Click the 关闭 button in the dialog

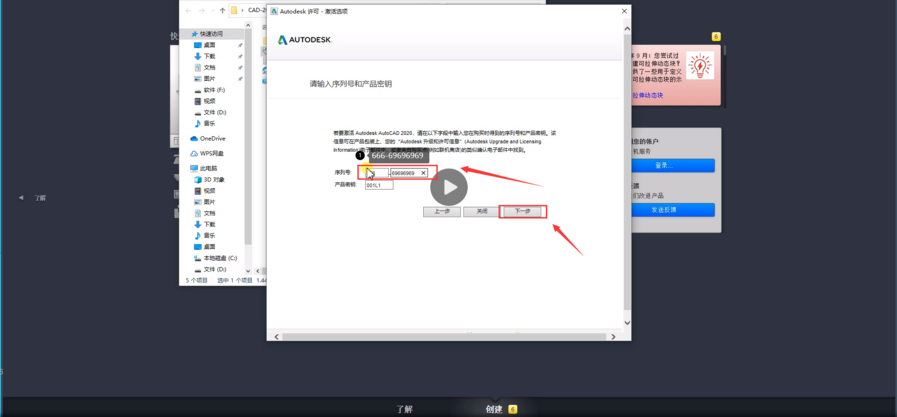(x=482, y=212)
